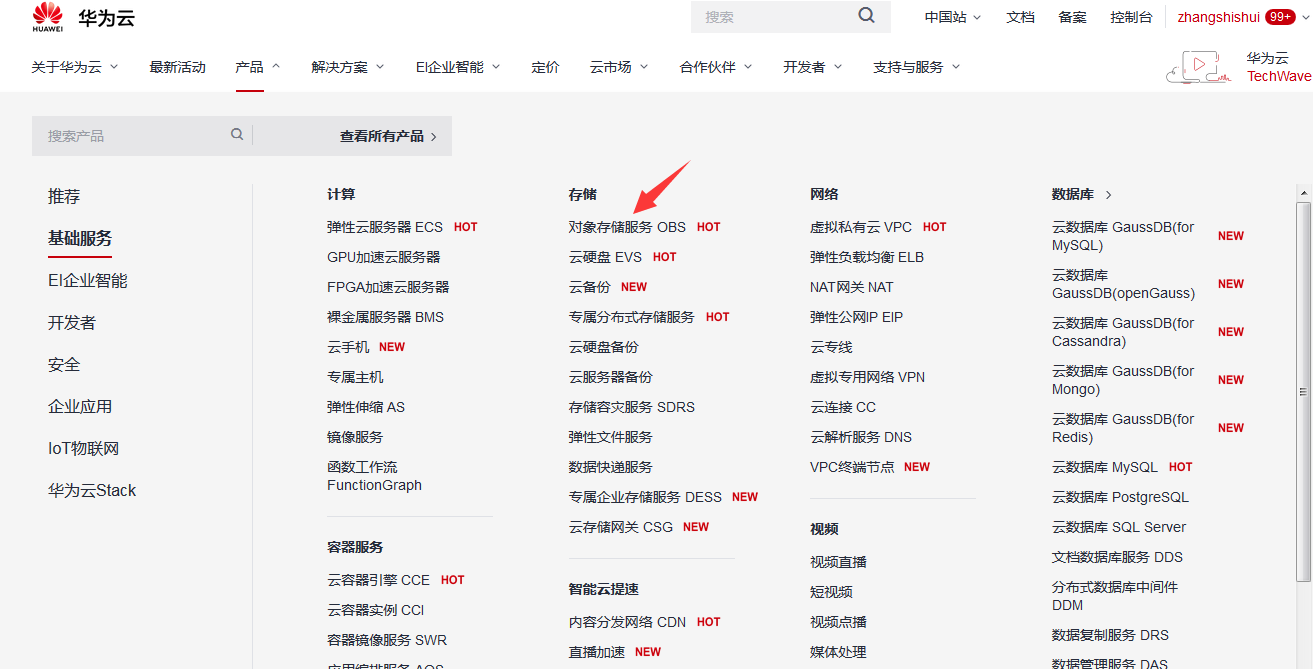
Task: Select the IoT物联网 category
Action: 83,449
